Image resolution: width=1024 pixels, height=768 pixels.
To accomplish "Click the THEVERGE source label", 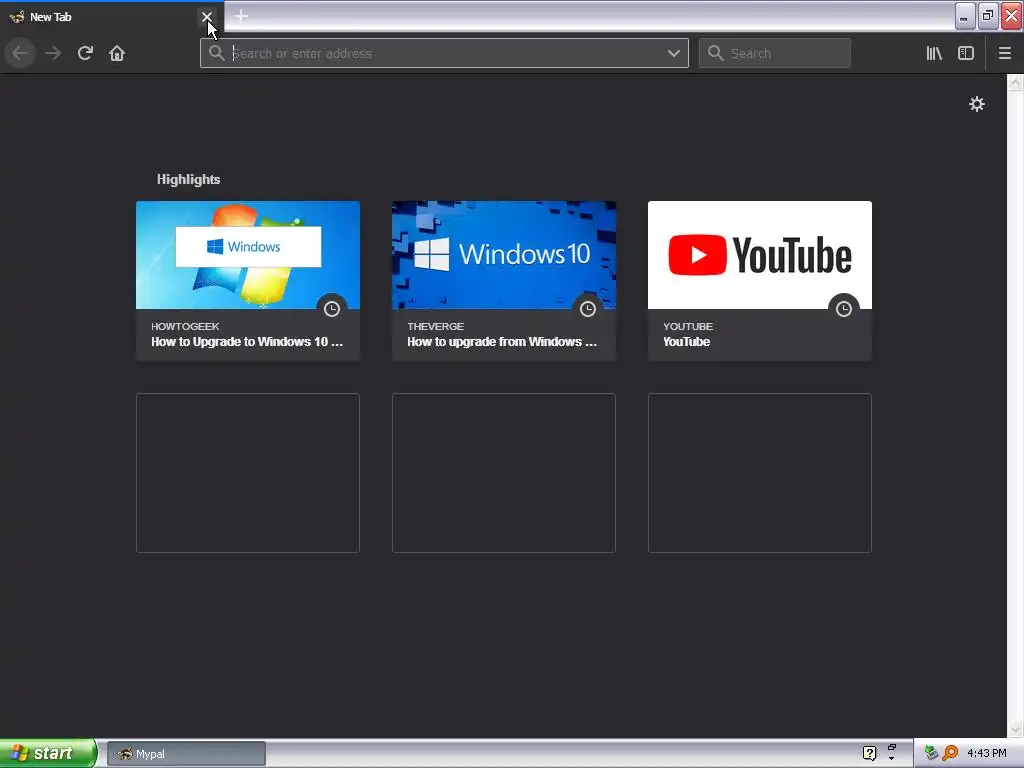I will [436, 326].
